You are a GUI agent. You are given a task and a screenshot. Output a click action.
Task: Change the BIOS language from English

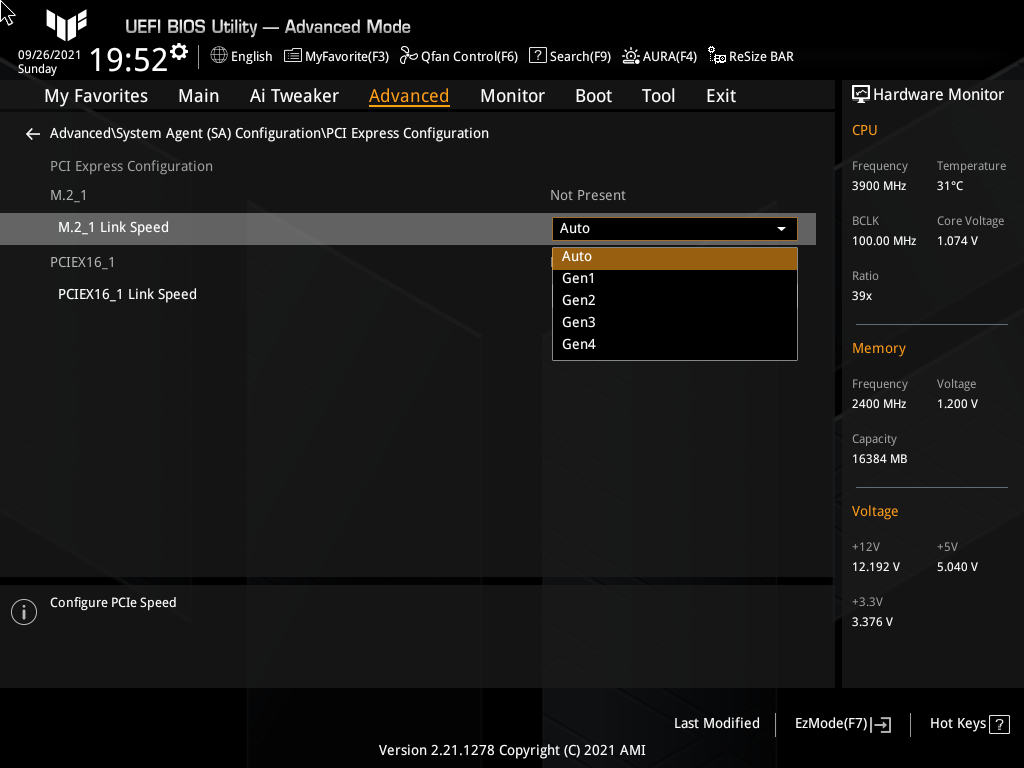[241, 56]
